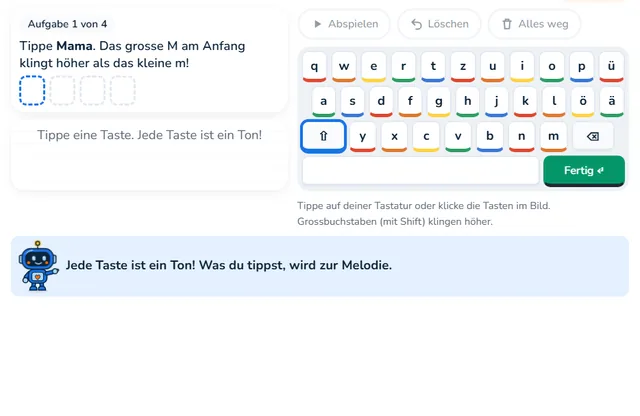Tap the g key
640x416 pixels.
point(439,101)
